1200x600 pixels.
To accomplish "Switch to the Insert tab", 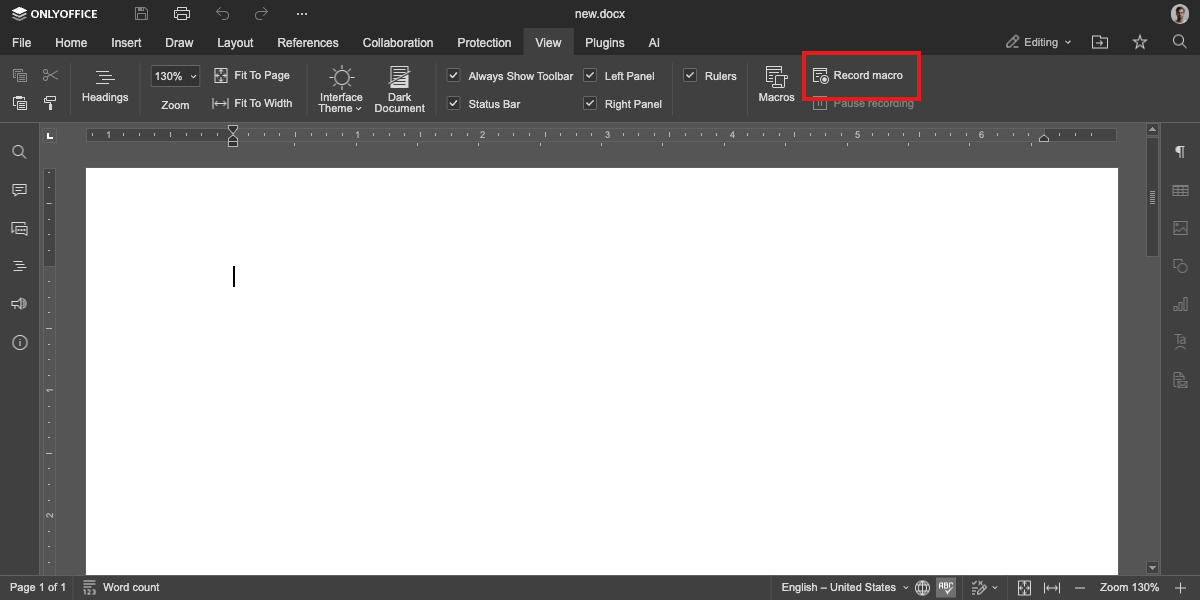I will coord(126,43).
